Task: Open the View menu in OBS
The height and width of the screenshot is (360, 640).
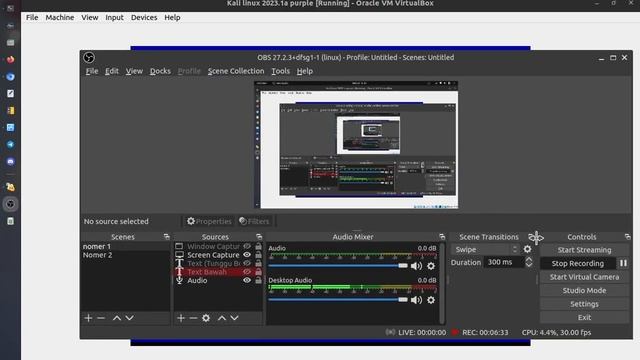Action: (x=134, y=71)
